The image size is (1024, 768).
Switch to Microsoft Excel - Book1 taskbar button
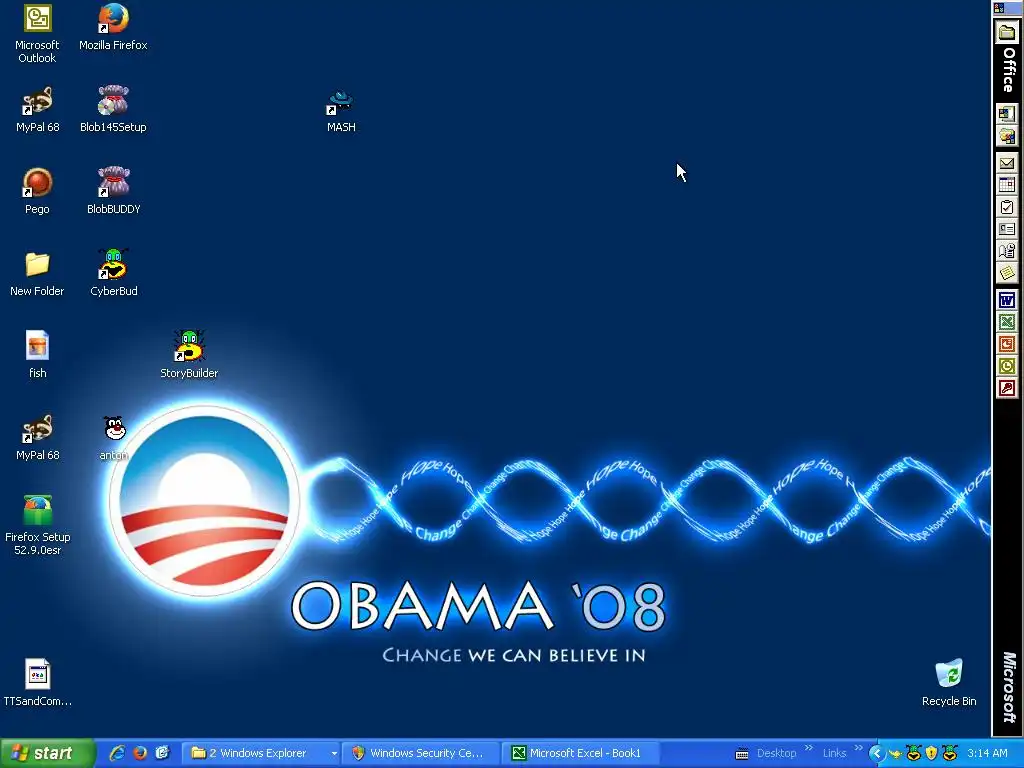(581, 753)
